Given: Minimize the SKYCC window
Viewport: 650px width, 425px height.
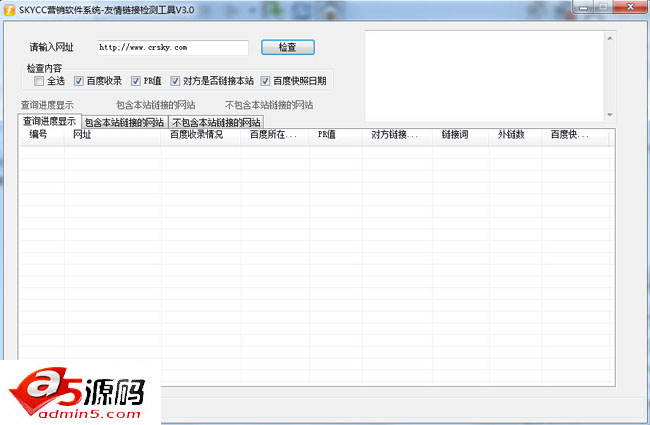Looking at the screenshot, I should pos(584,7).
